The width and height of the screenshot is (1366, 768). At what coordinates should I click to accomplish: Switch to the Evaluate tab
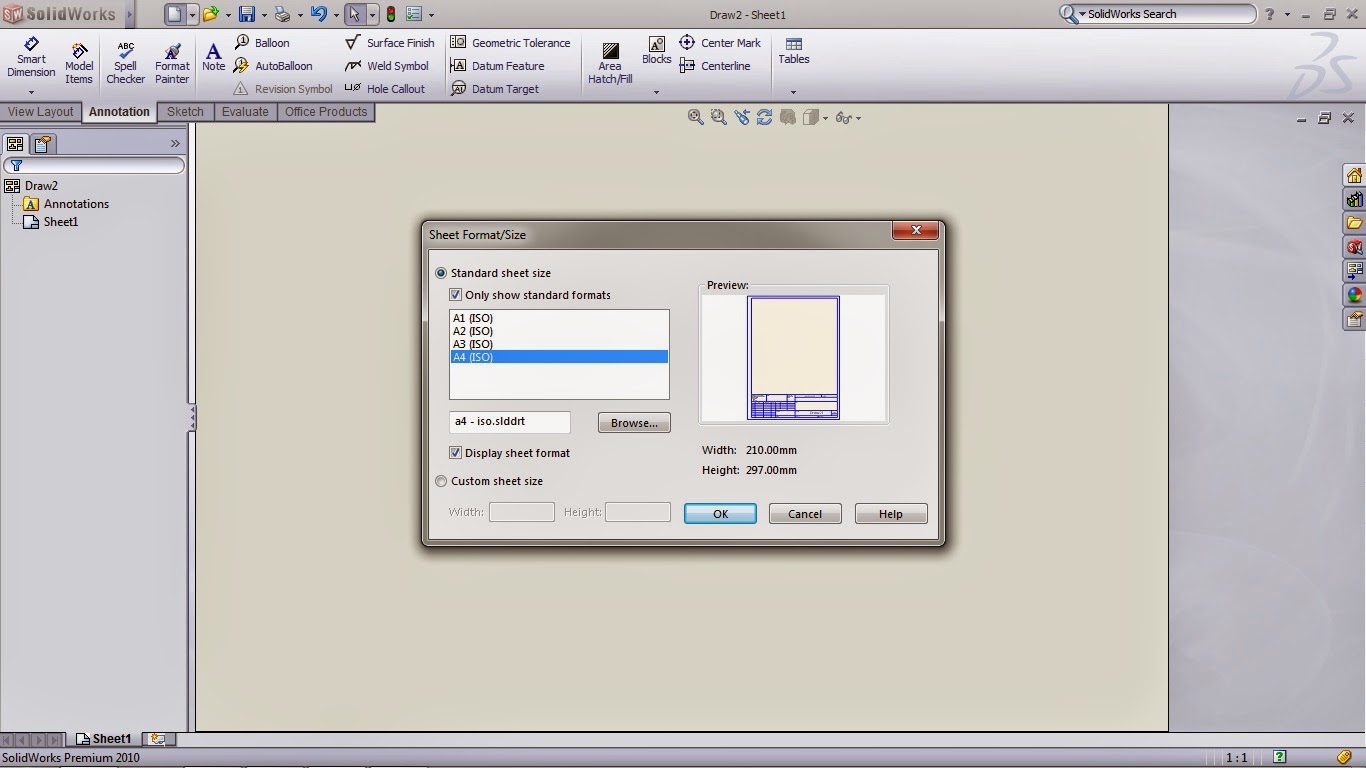click(x=245, y=112)
